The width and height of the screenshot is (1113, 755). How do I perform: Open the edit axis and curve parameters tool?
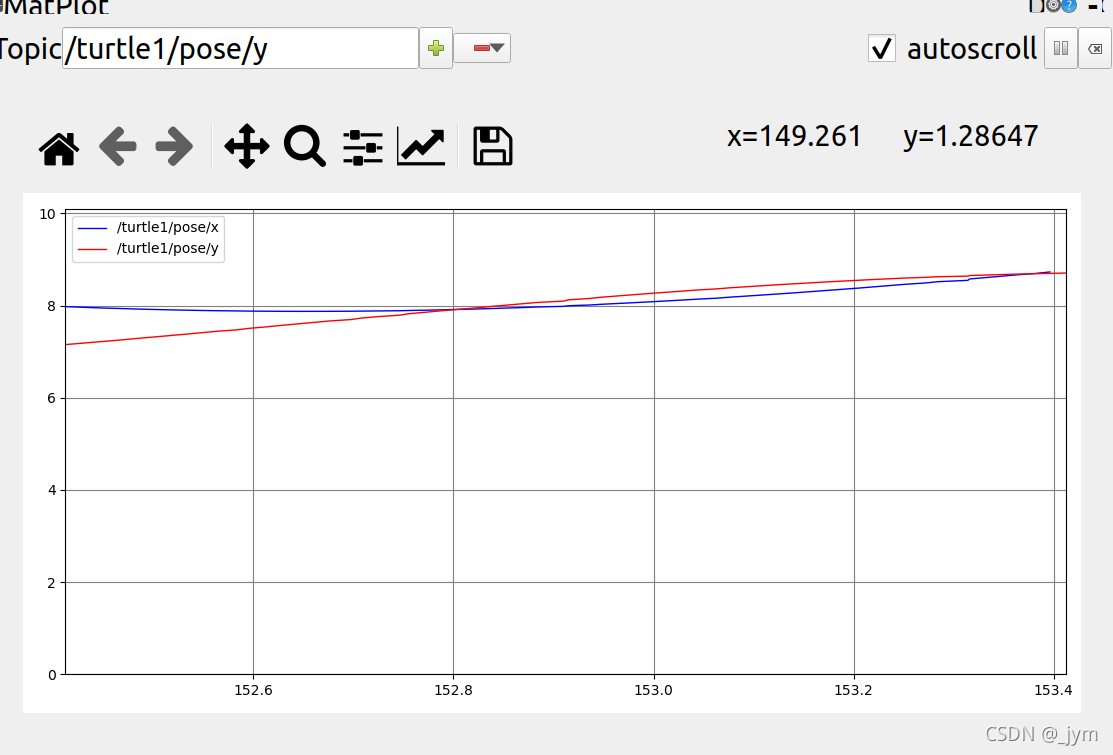click(421, 146)
